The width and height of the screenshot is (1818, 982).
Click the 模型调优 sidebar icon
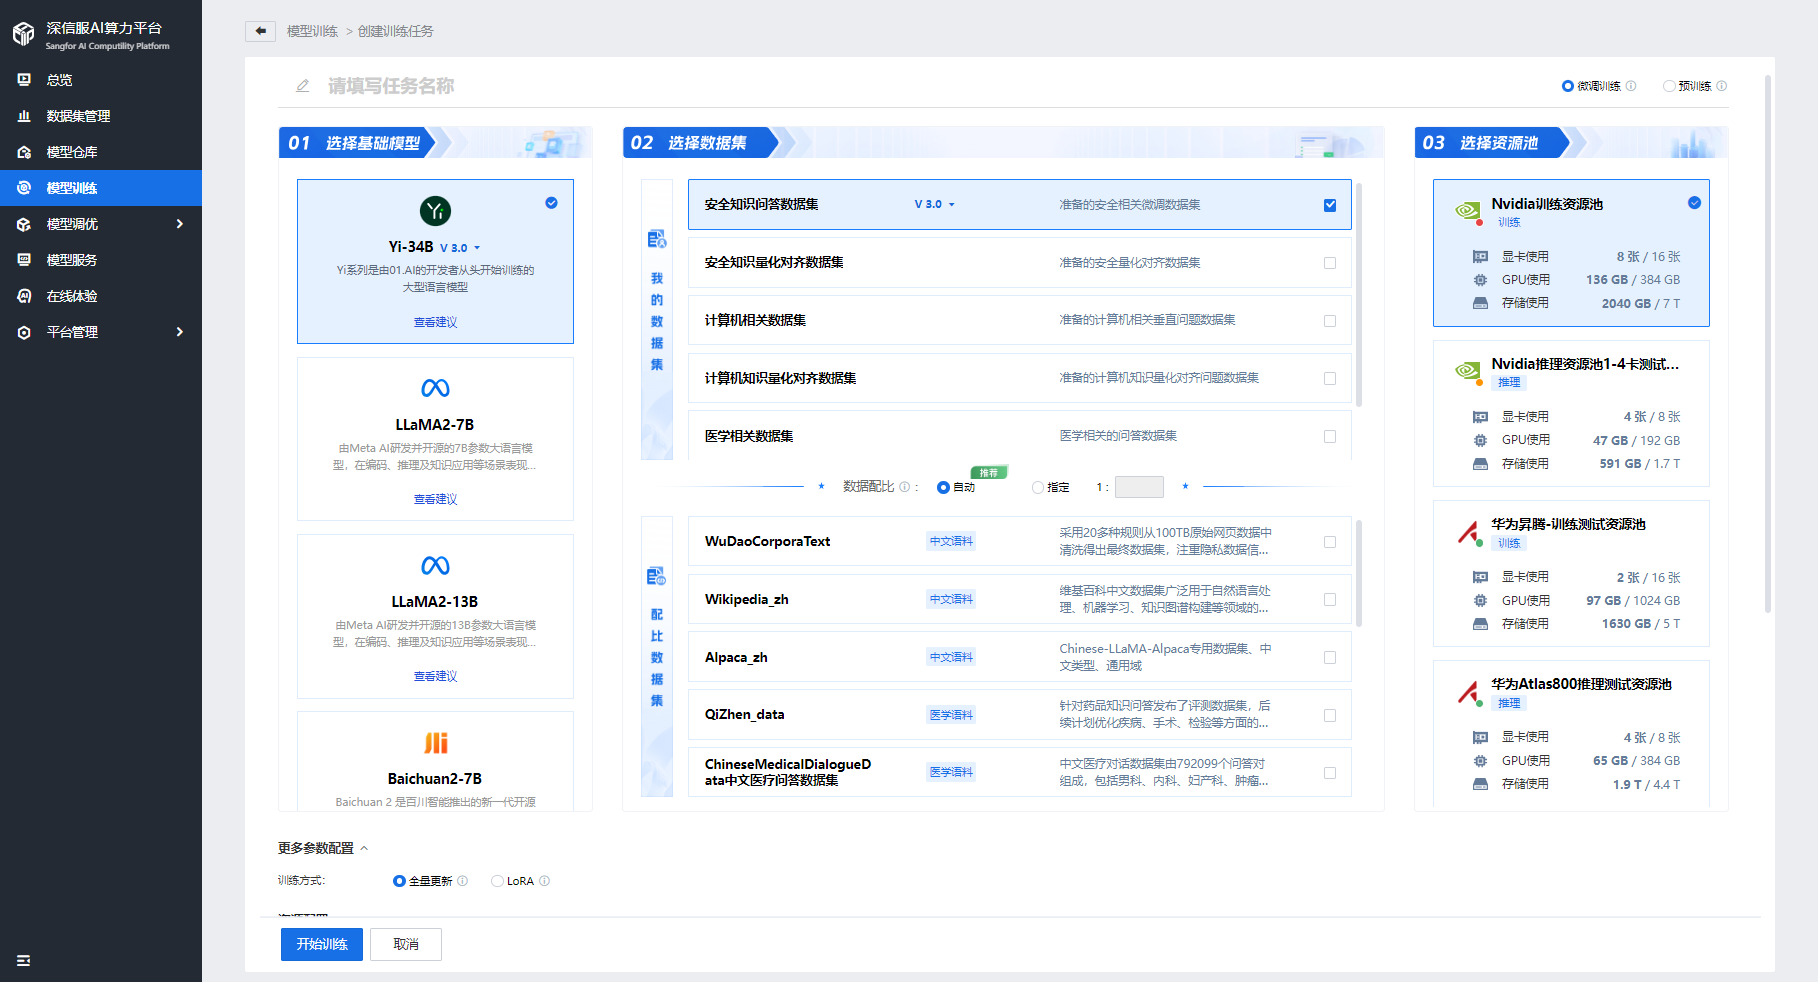(x=24, y=224)
